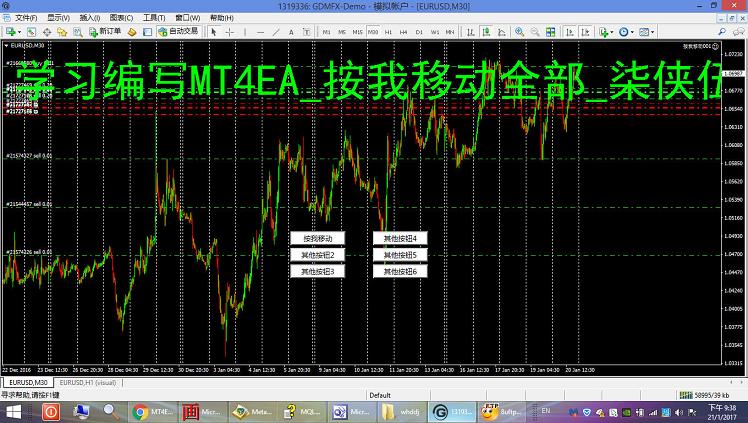Viewport: 748px width, 423px height.
Task: Open the 文件(F) menu
Action: (26, 18)
